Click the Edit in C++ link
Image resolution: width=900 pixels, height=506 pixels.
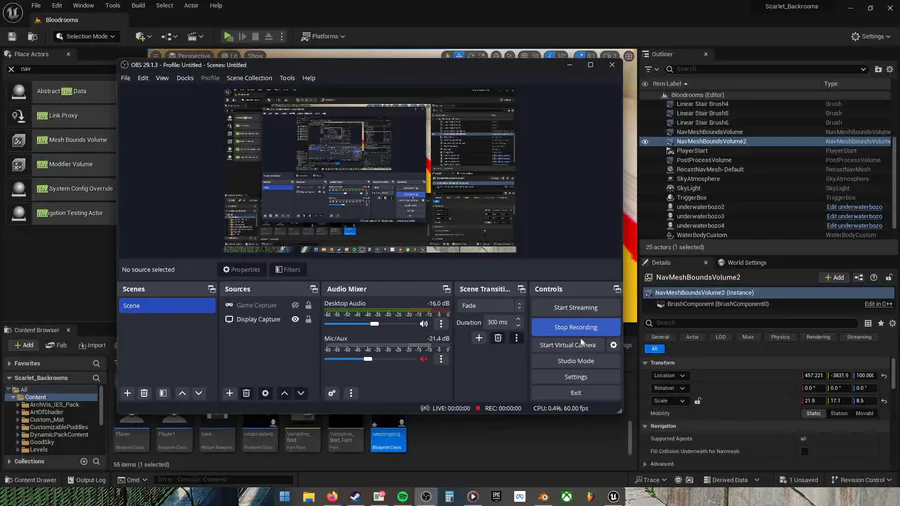[x=878, y=304]
